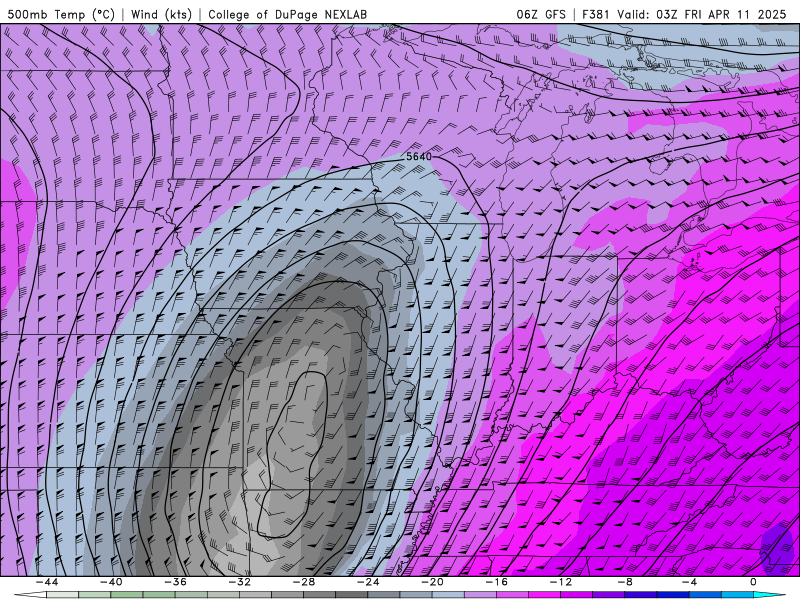
Task: Select the -28 colorbar tick label
Action: (x=304, y=582)
